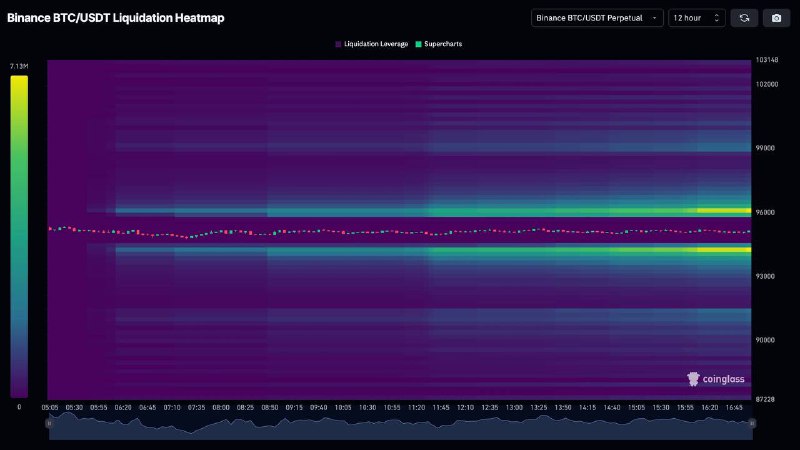Click the 99000 price axis label

click(765, 148)
